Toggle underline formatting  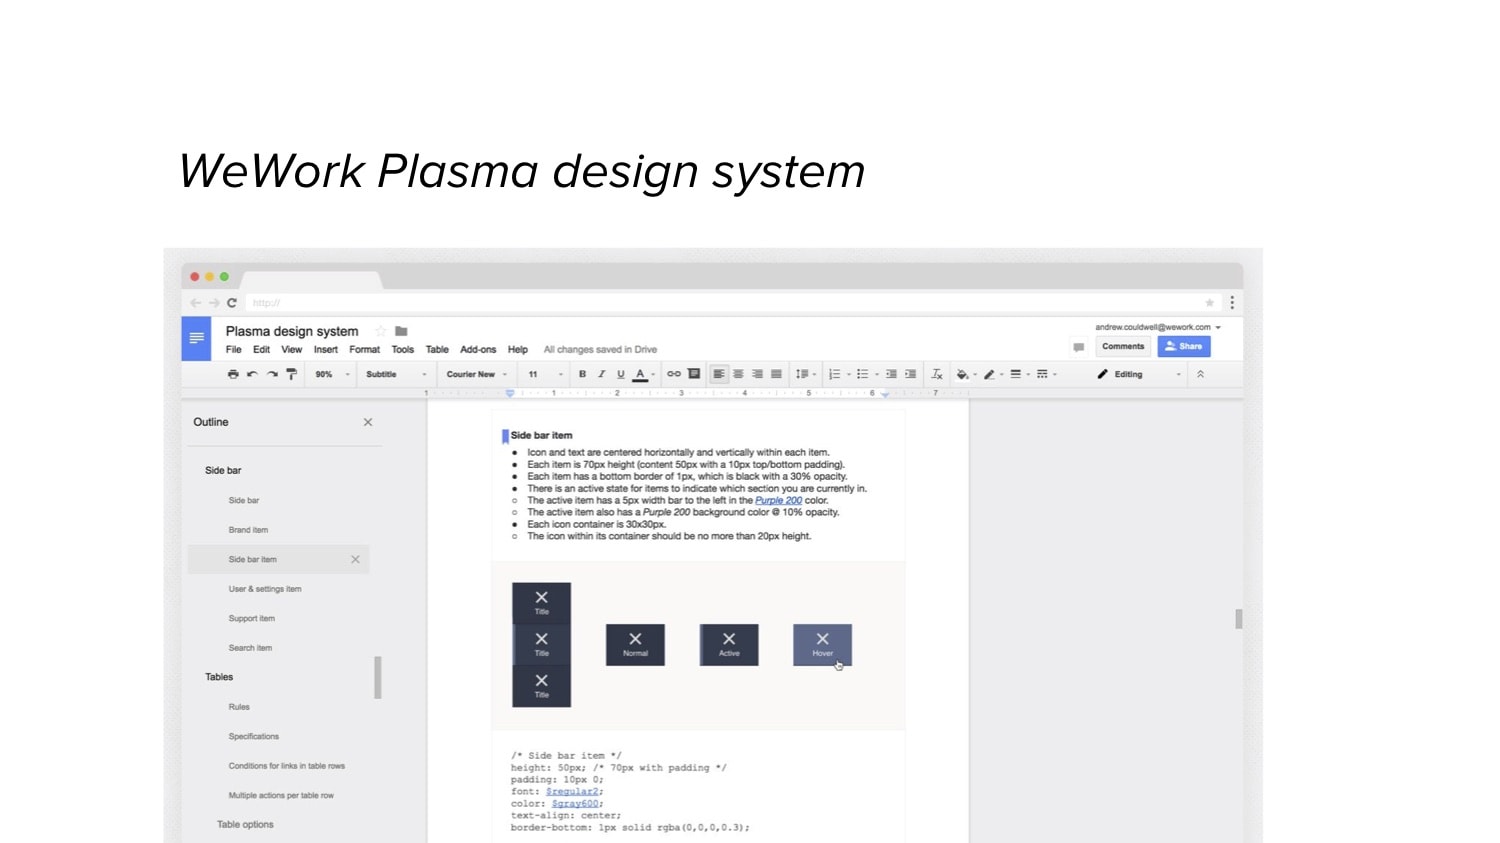pos(620,374)
